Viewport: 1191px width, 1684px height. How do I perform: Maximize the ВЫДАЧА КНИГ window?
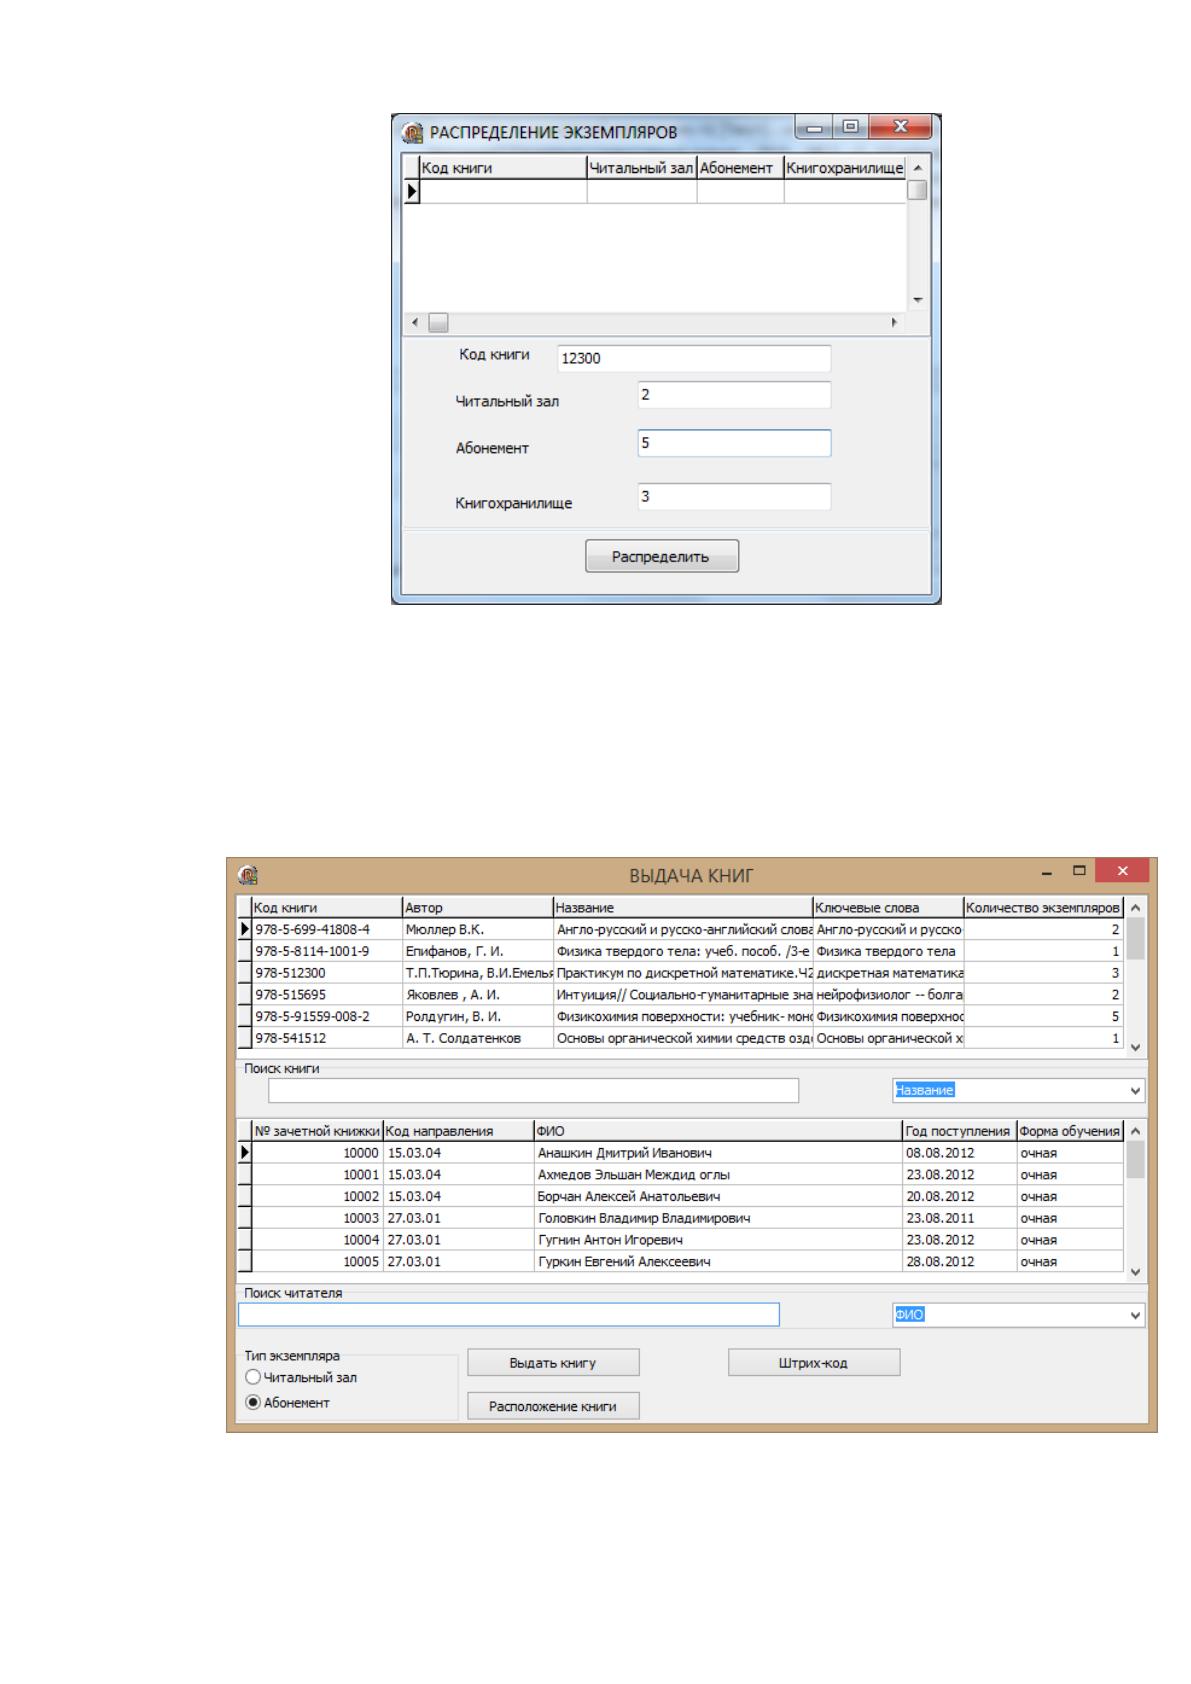[1079, 871]
